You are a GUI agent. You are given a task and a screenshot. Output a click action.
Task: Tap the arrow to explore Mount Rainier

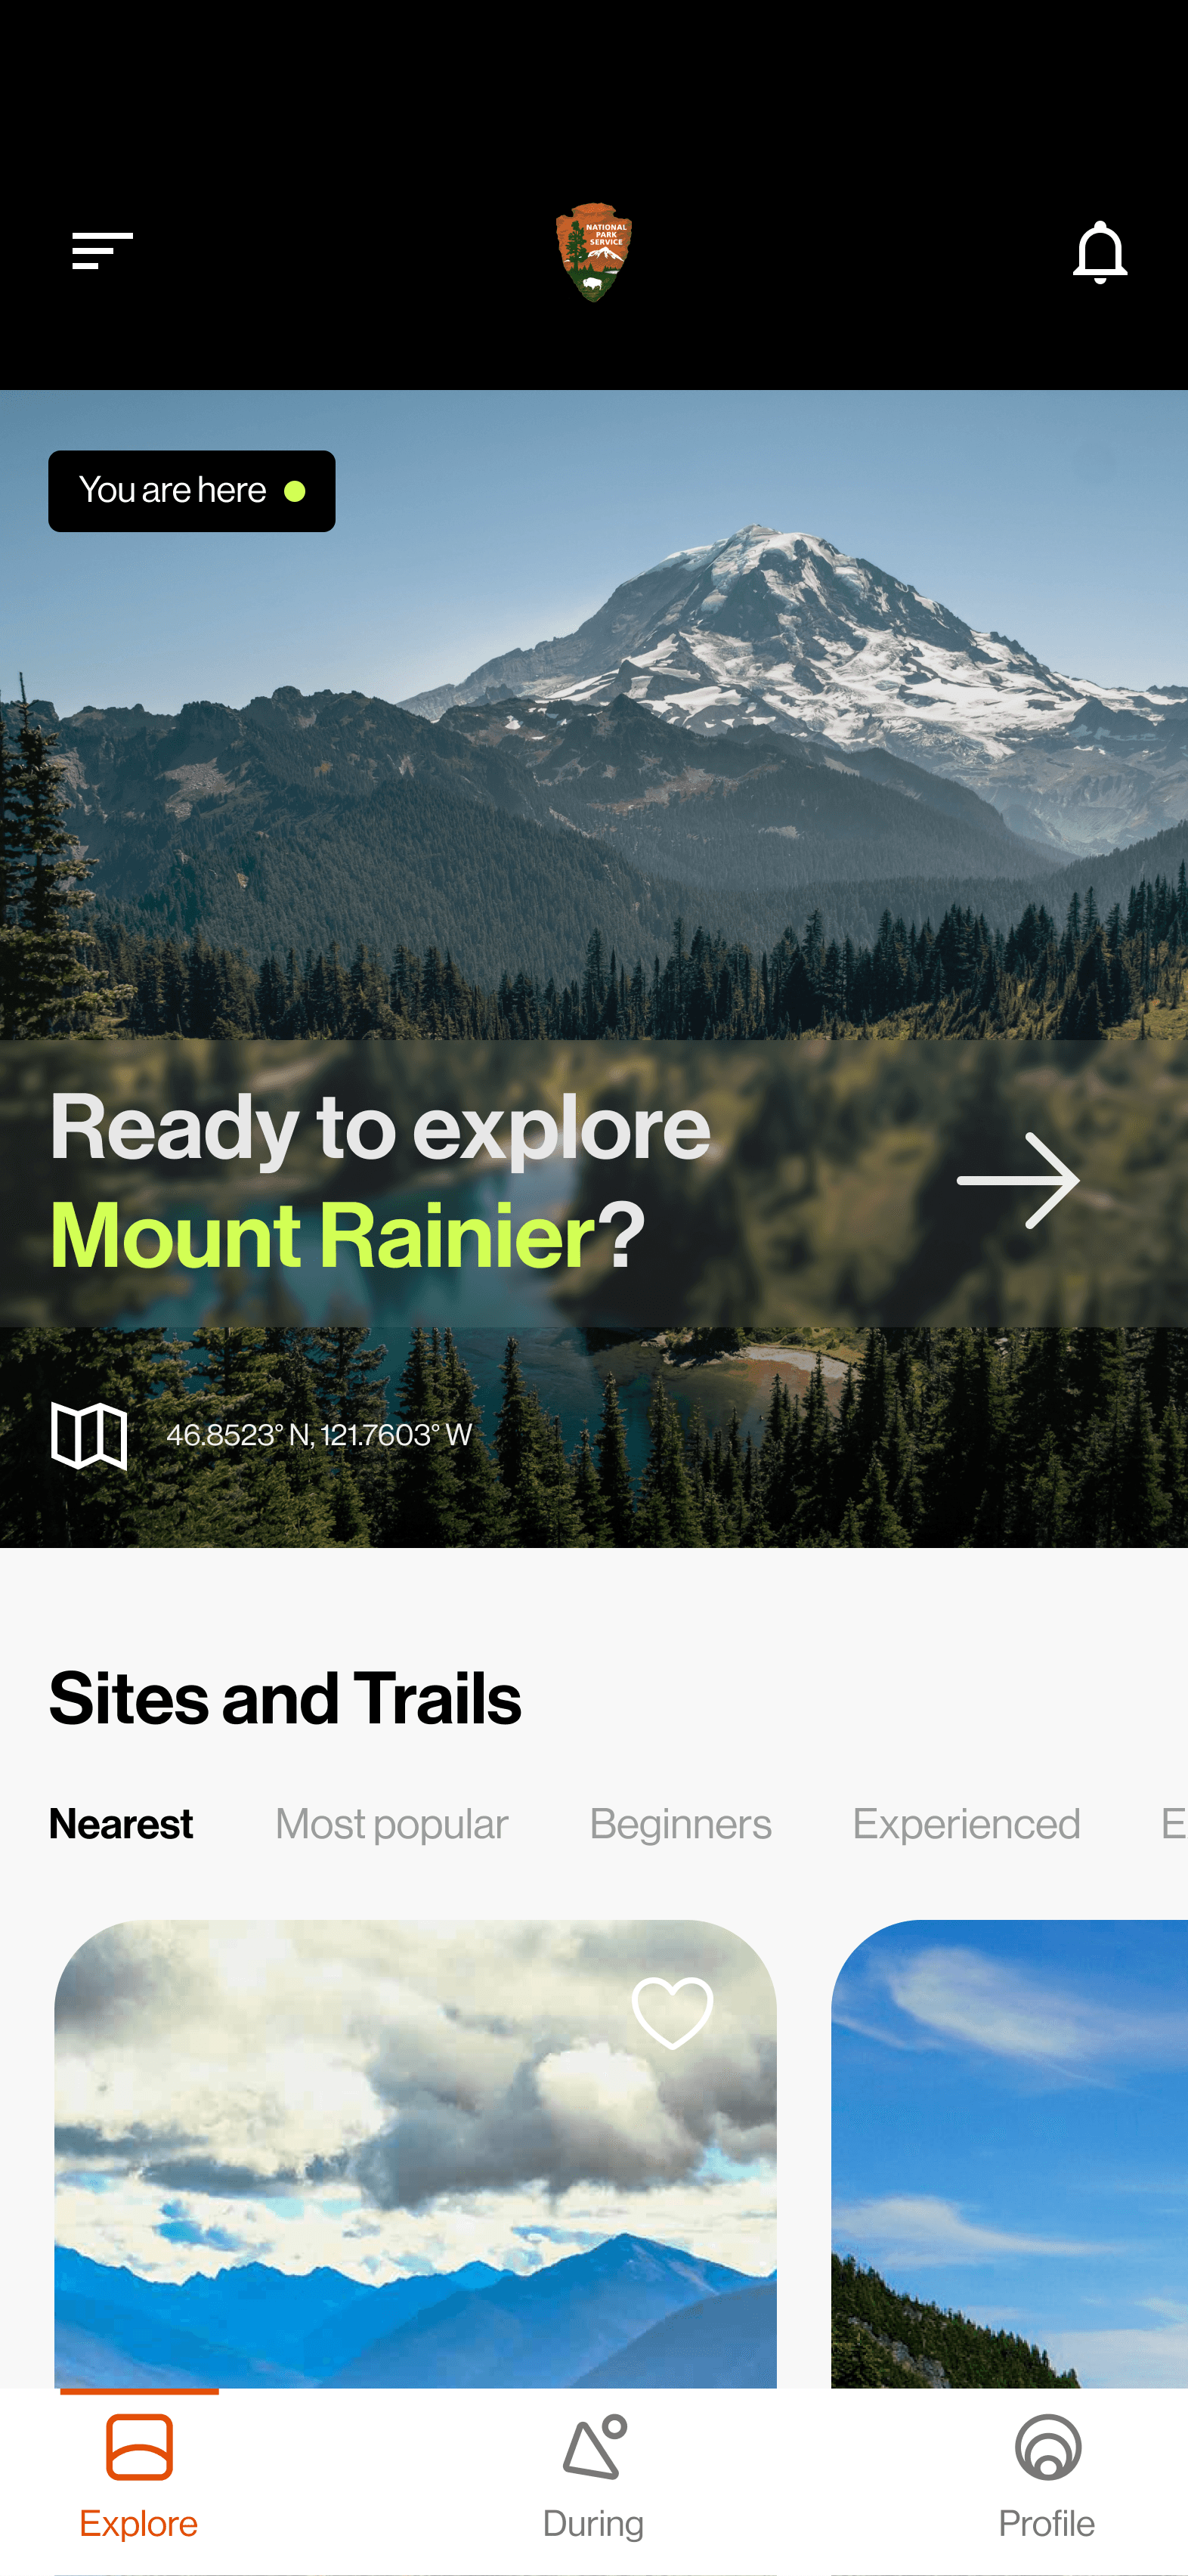point(1018,1181)
